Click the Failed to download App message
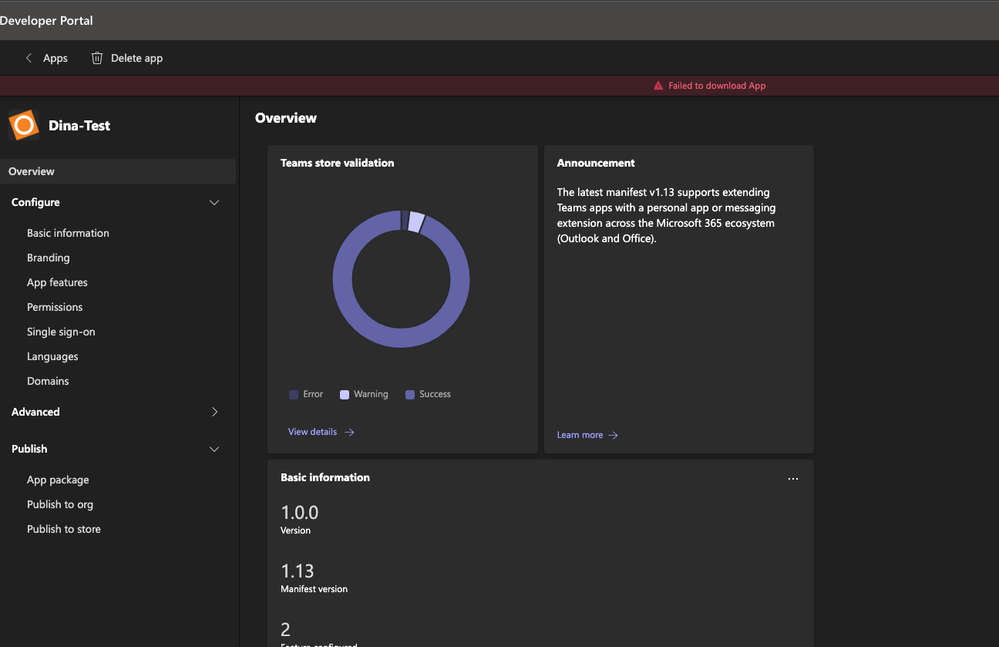This screenshot has height=647, width=999. point(717,85)
